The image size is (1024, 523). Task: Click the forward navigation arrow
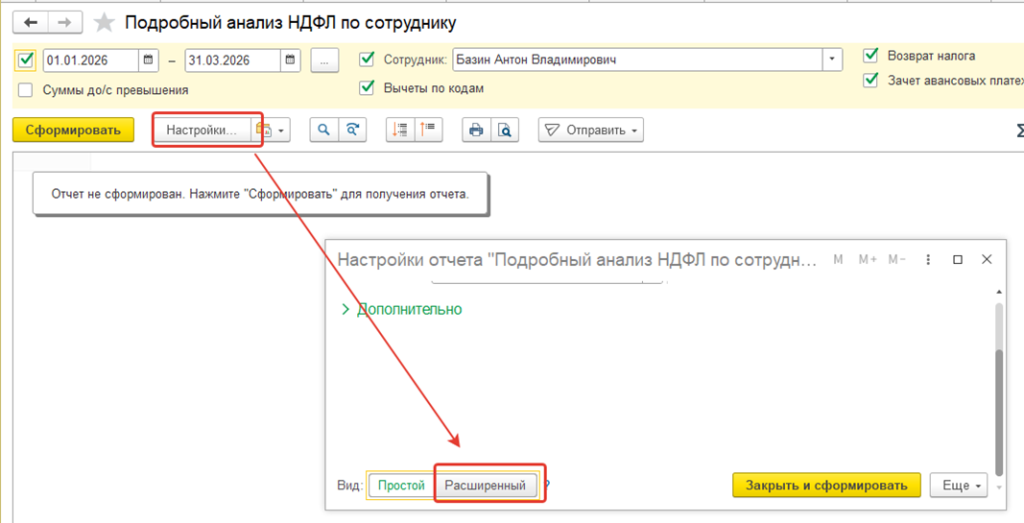65,23
